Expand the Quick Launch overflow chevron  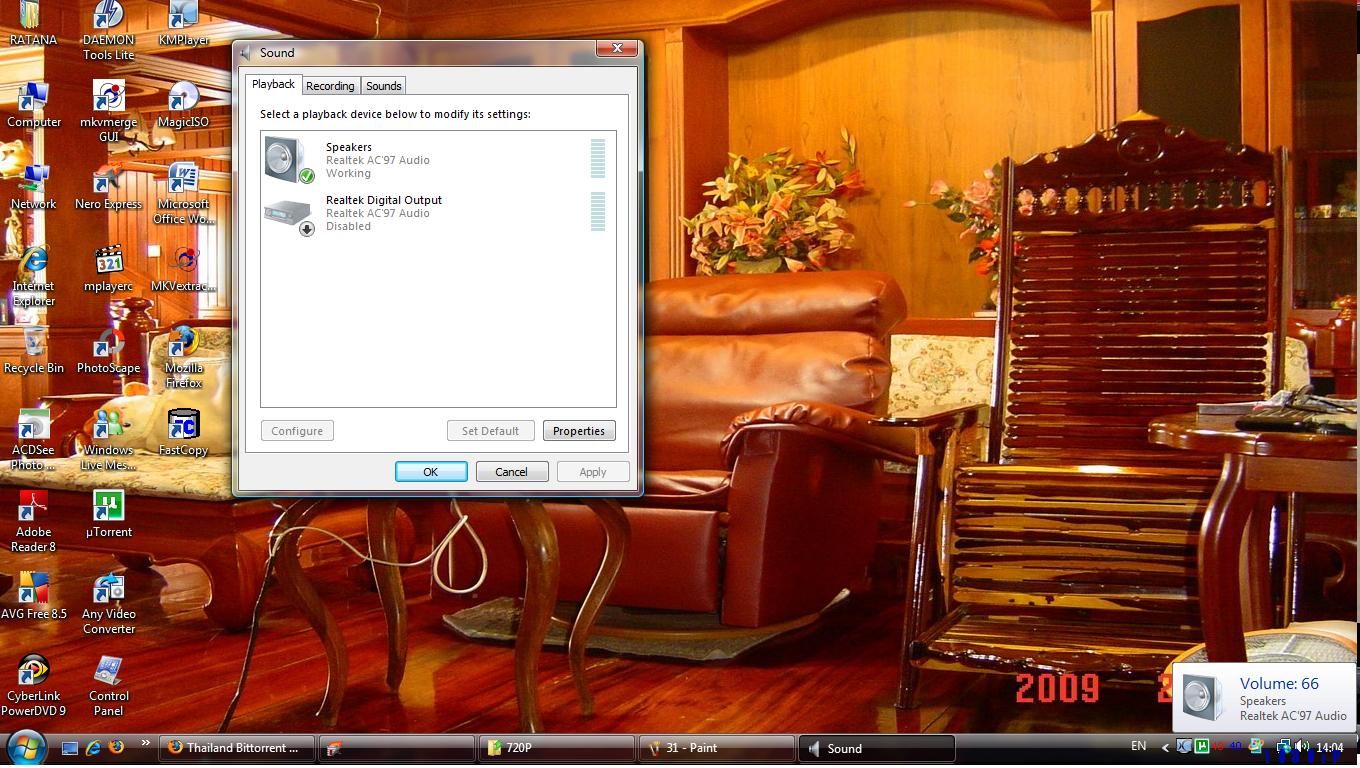[145, 743]
